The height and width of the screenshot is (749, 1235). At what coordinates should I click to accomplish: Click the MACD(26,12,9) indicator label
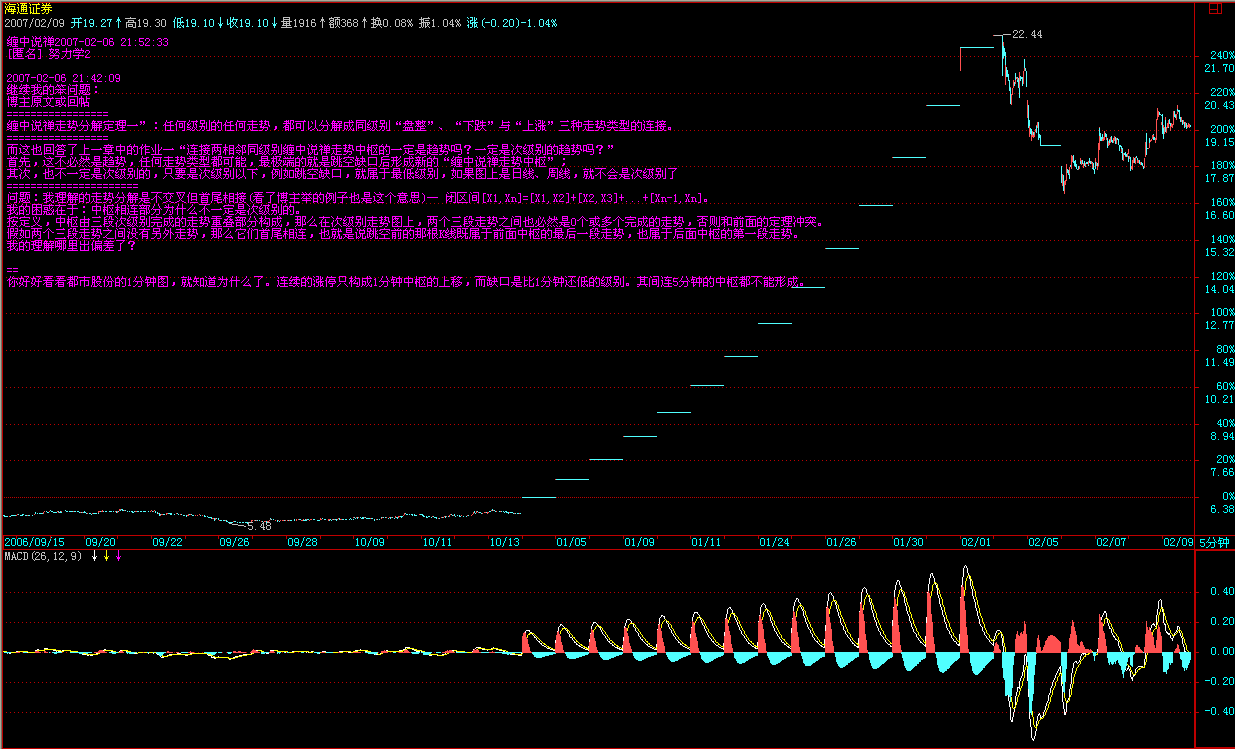tap(45, 556)
